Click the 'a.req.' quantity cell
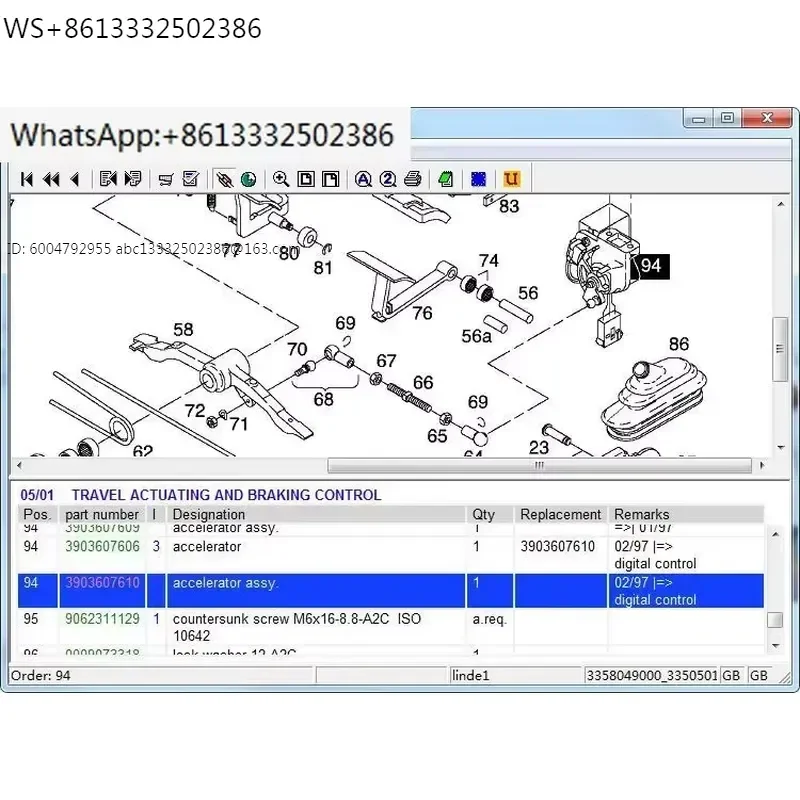This screenshot has height=800, width=800. [x=489, y=619]
